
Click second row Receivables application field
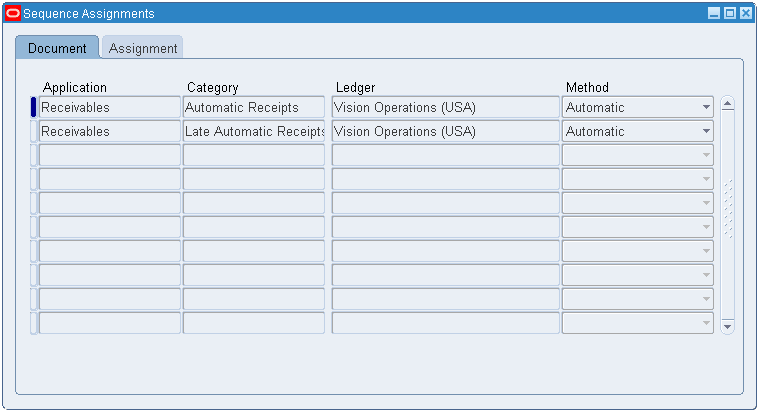pos(109,131)
